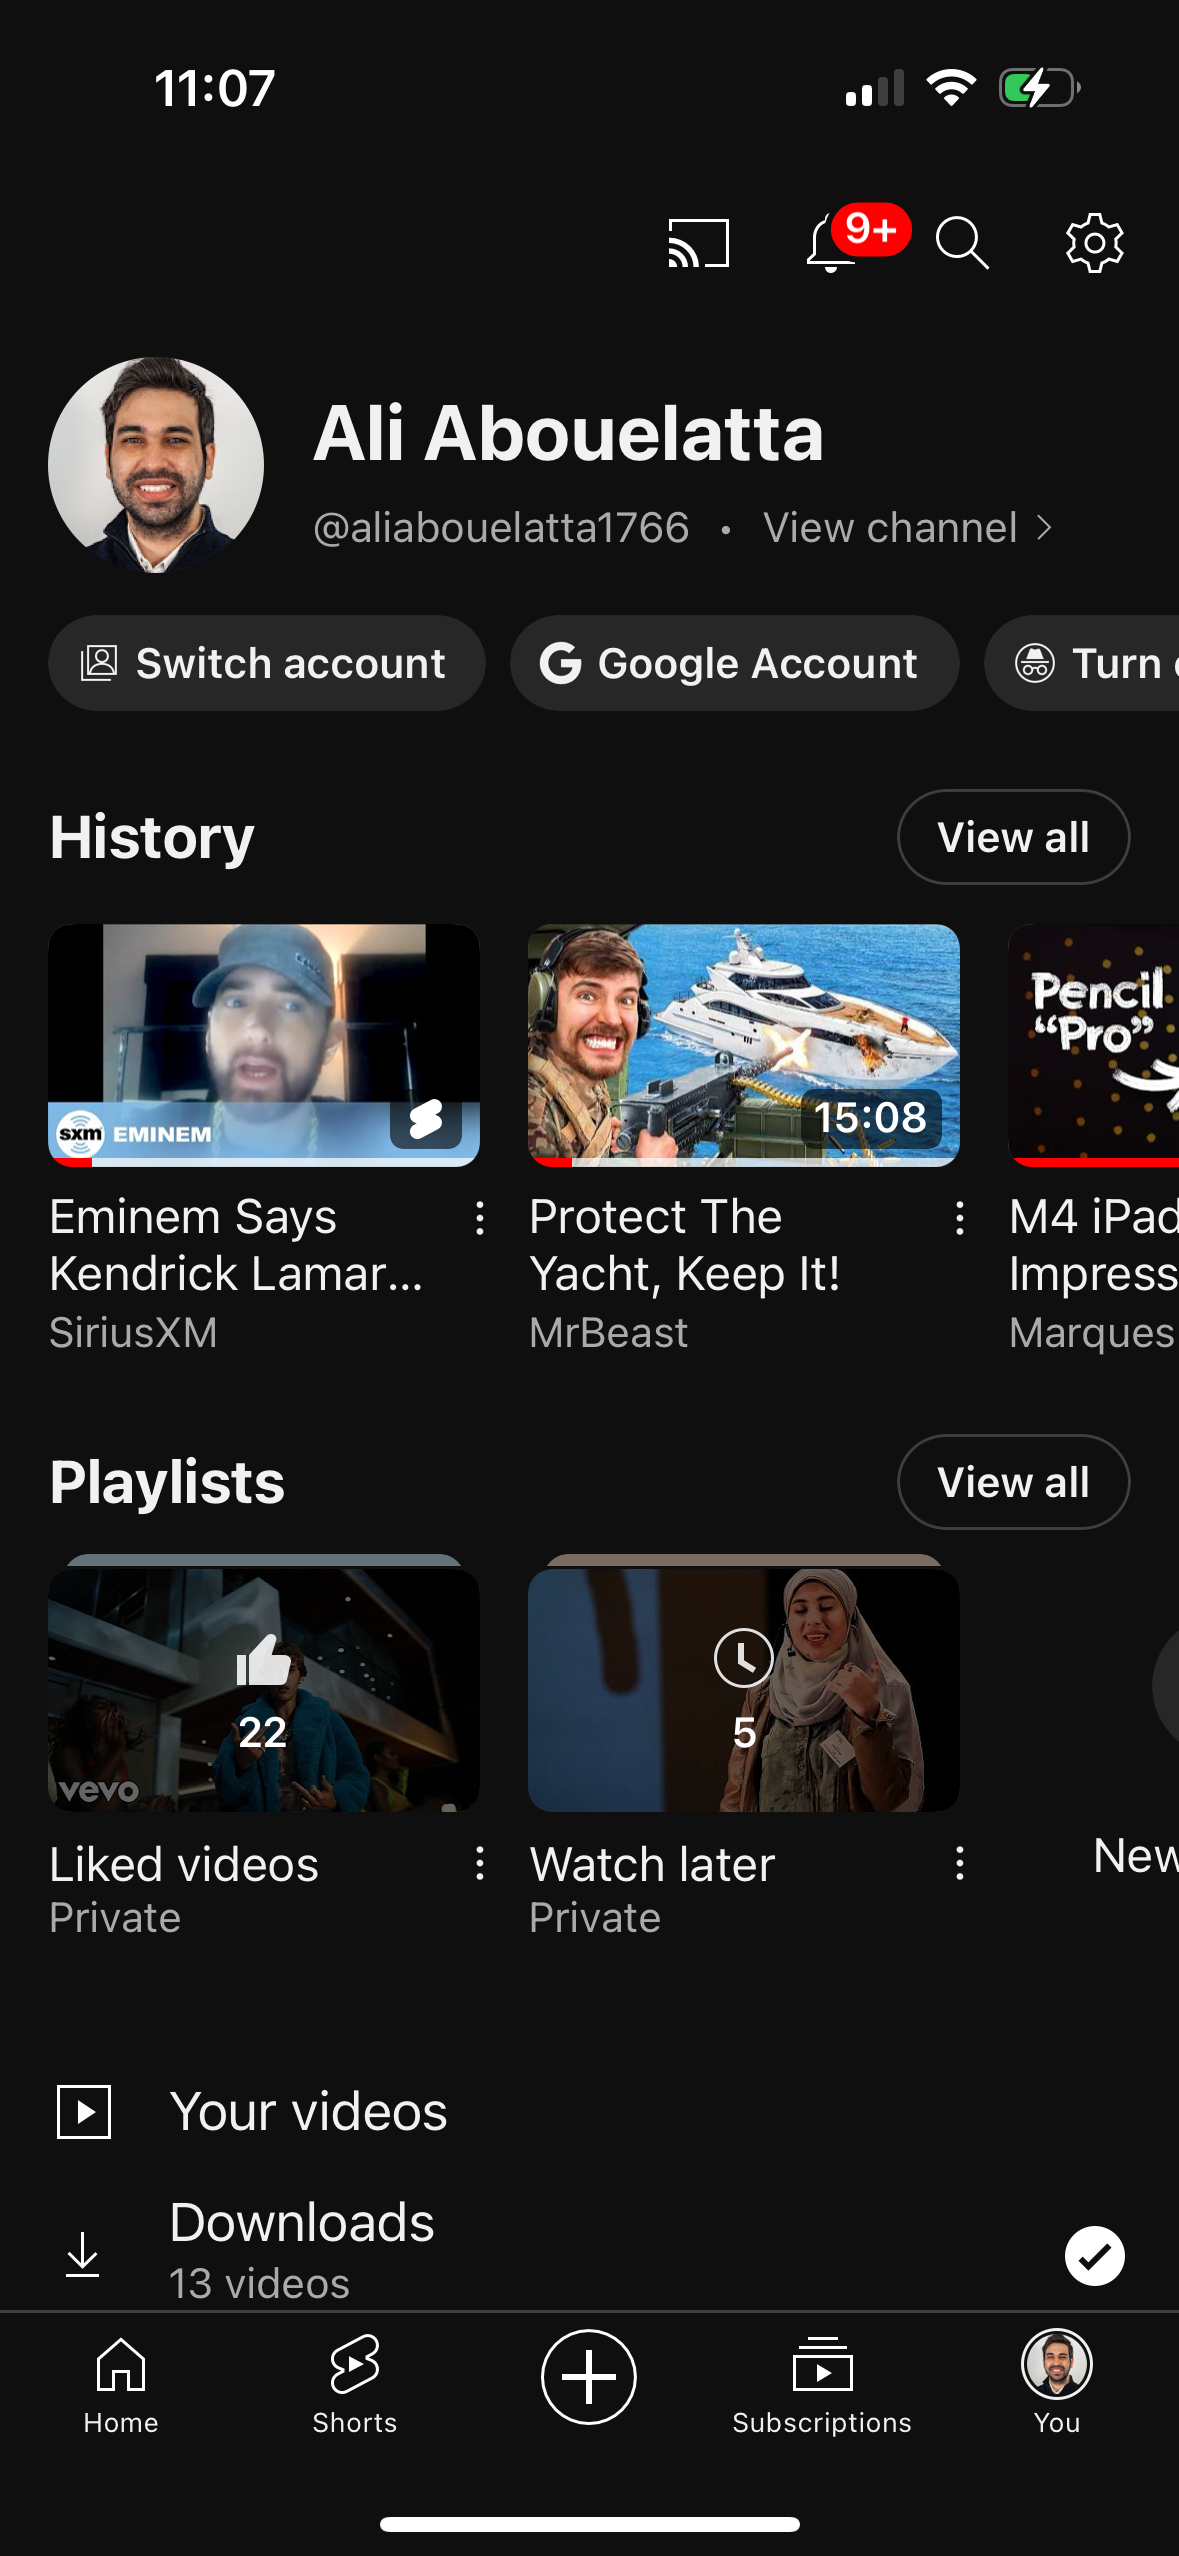Tap the 11:07 status bar clock
1179x2556 pixels.
(x=215, y=88)
